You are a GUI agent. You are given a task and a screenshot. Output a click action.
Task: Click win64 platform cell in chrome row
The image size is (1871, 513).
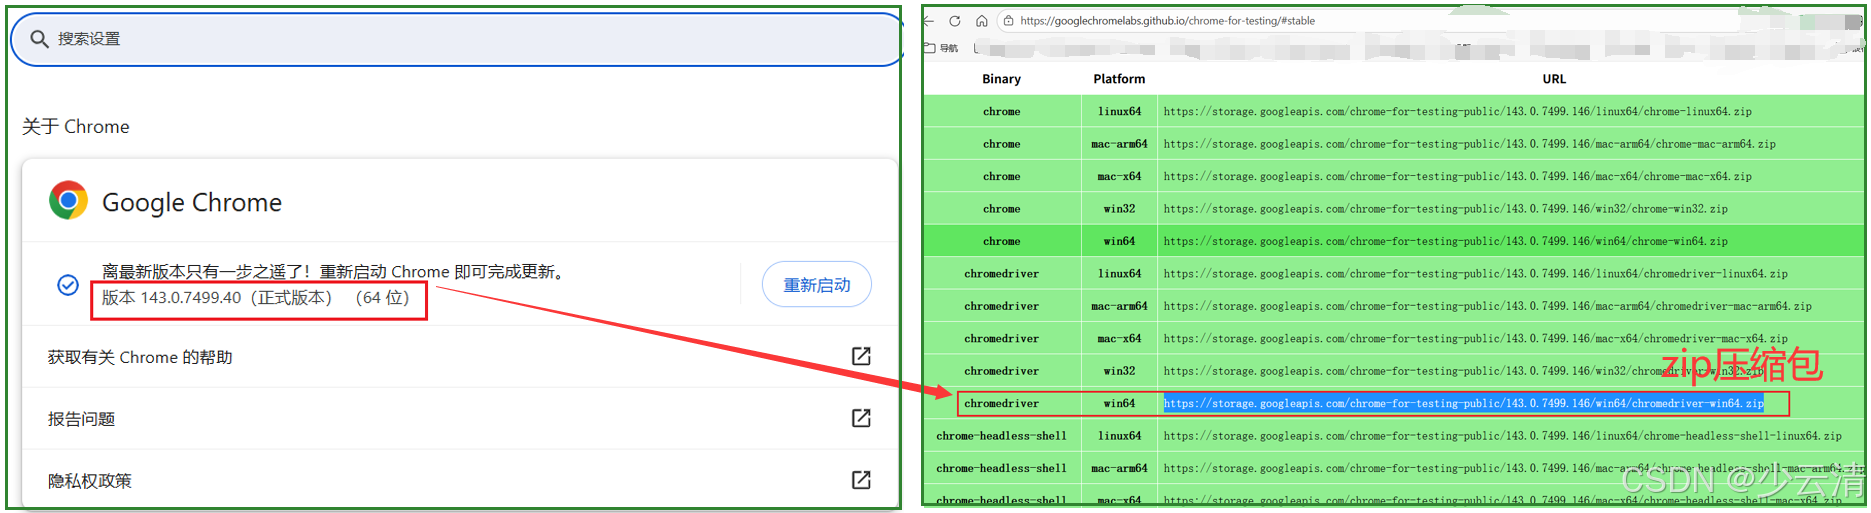tap(1119, 241)
